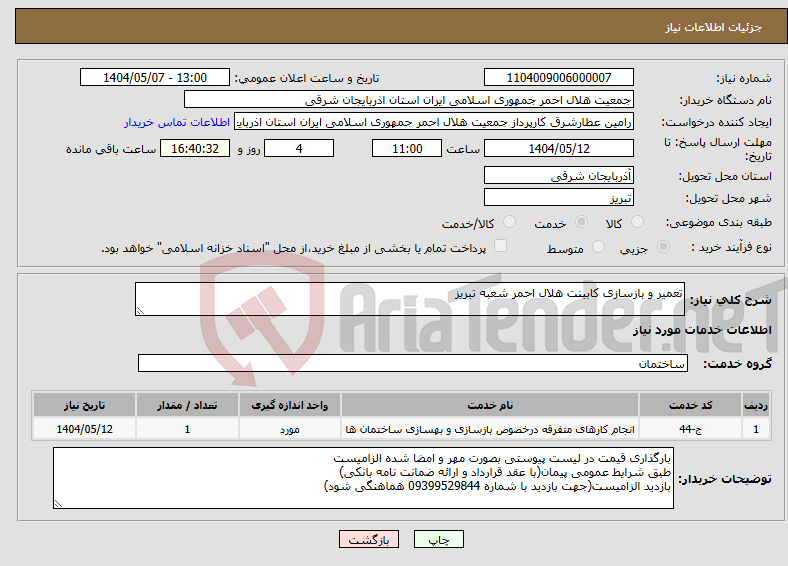This screenshot has width=788, height=566.
Task: Click the طبقه بندی موضوعی label
Action: [719, 222]
